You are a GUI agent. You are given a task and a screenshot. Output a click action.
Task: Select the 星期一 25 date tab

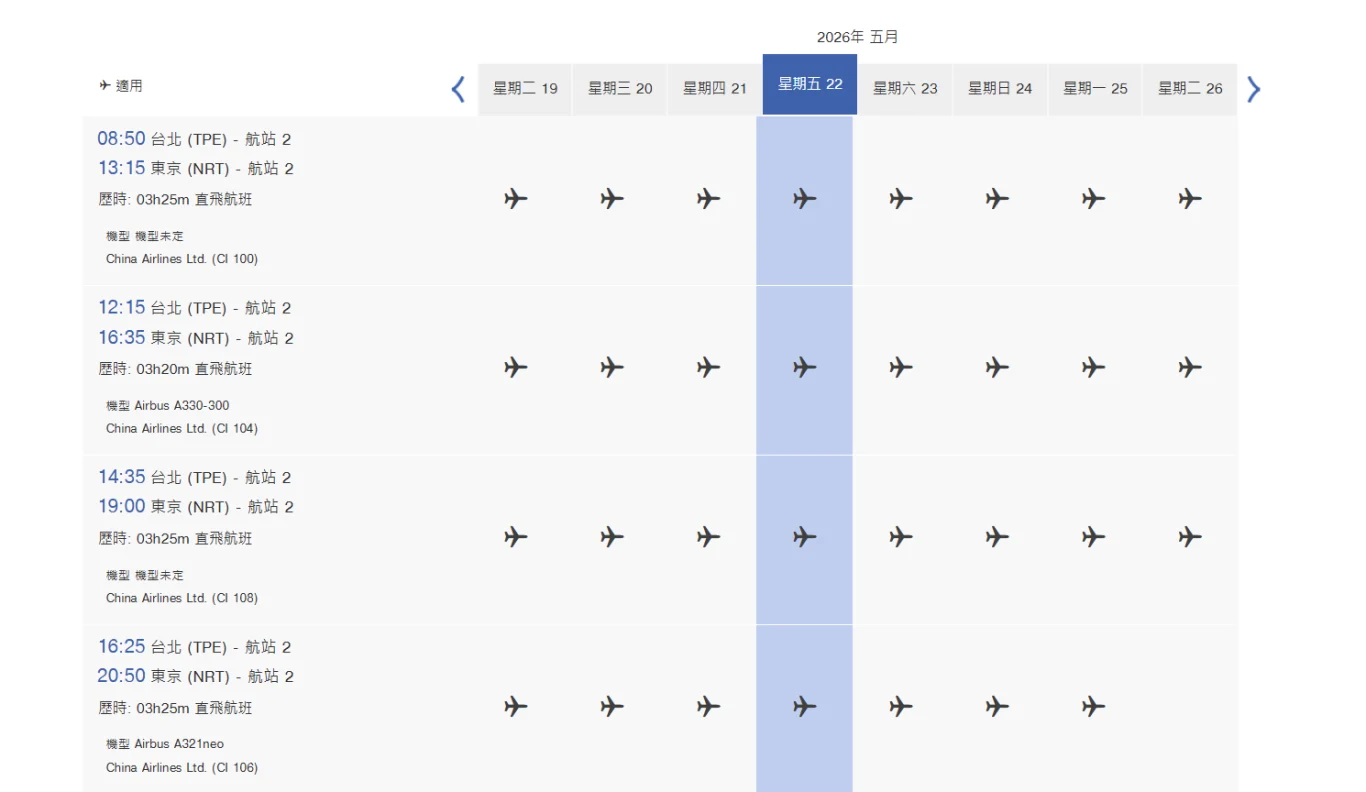(1095, 89)
